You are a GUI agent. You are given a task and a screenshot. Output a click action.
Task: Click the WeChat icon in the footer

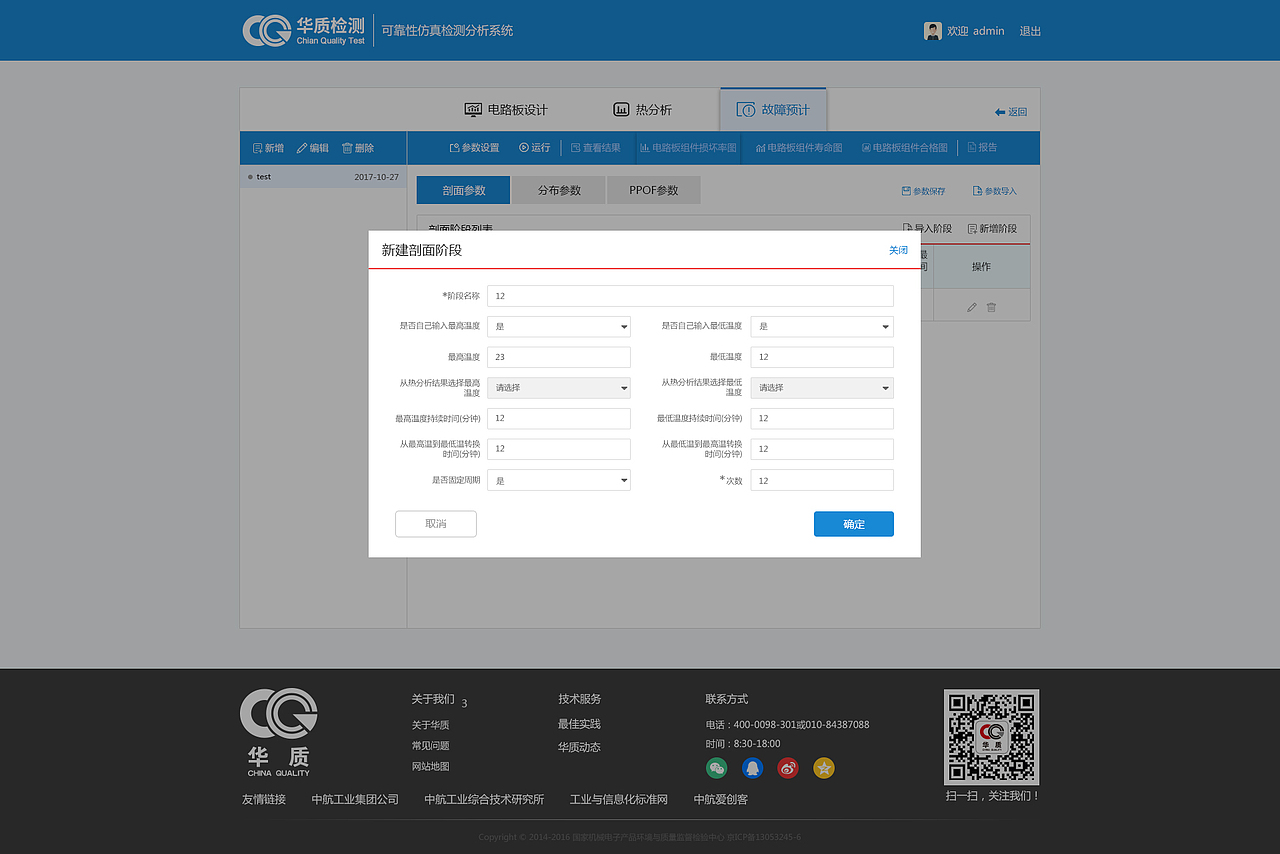coord(716,768)
